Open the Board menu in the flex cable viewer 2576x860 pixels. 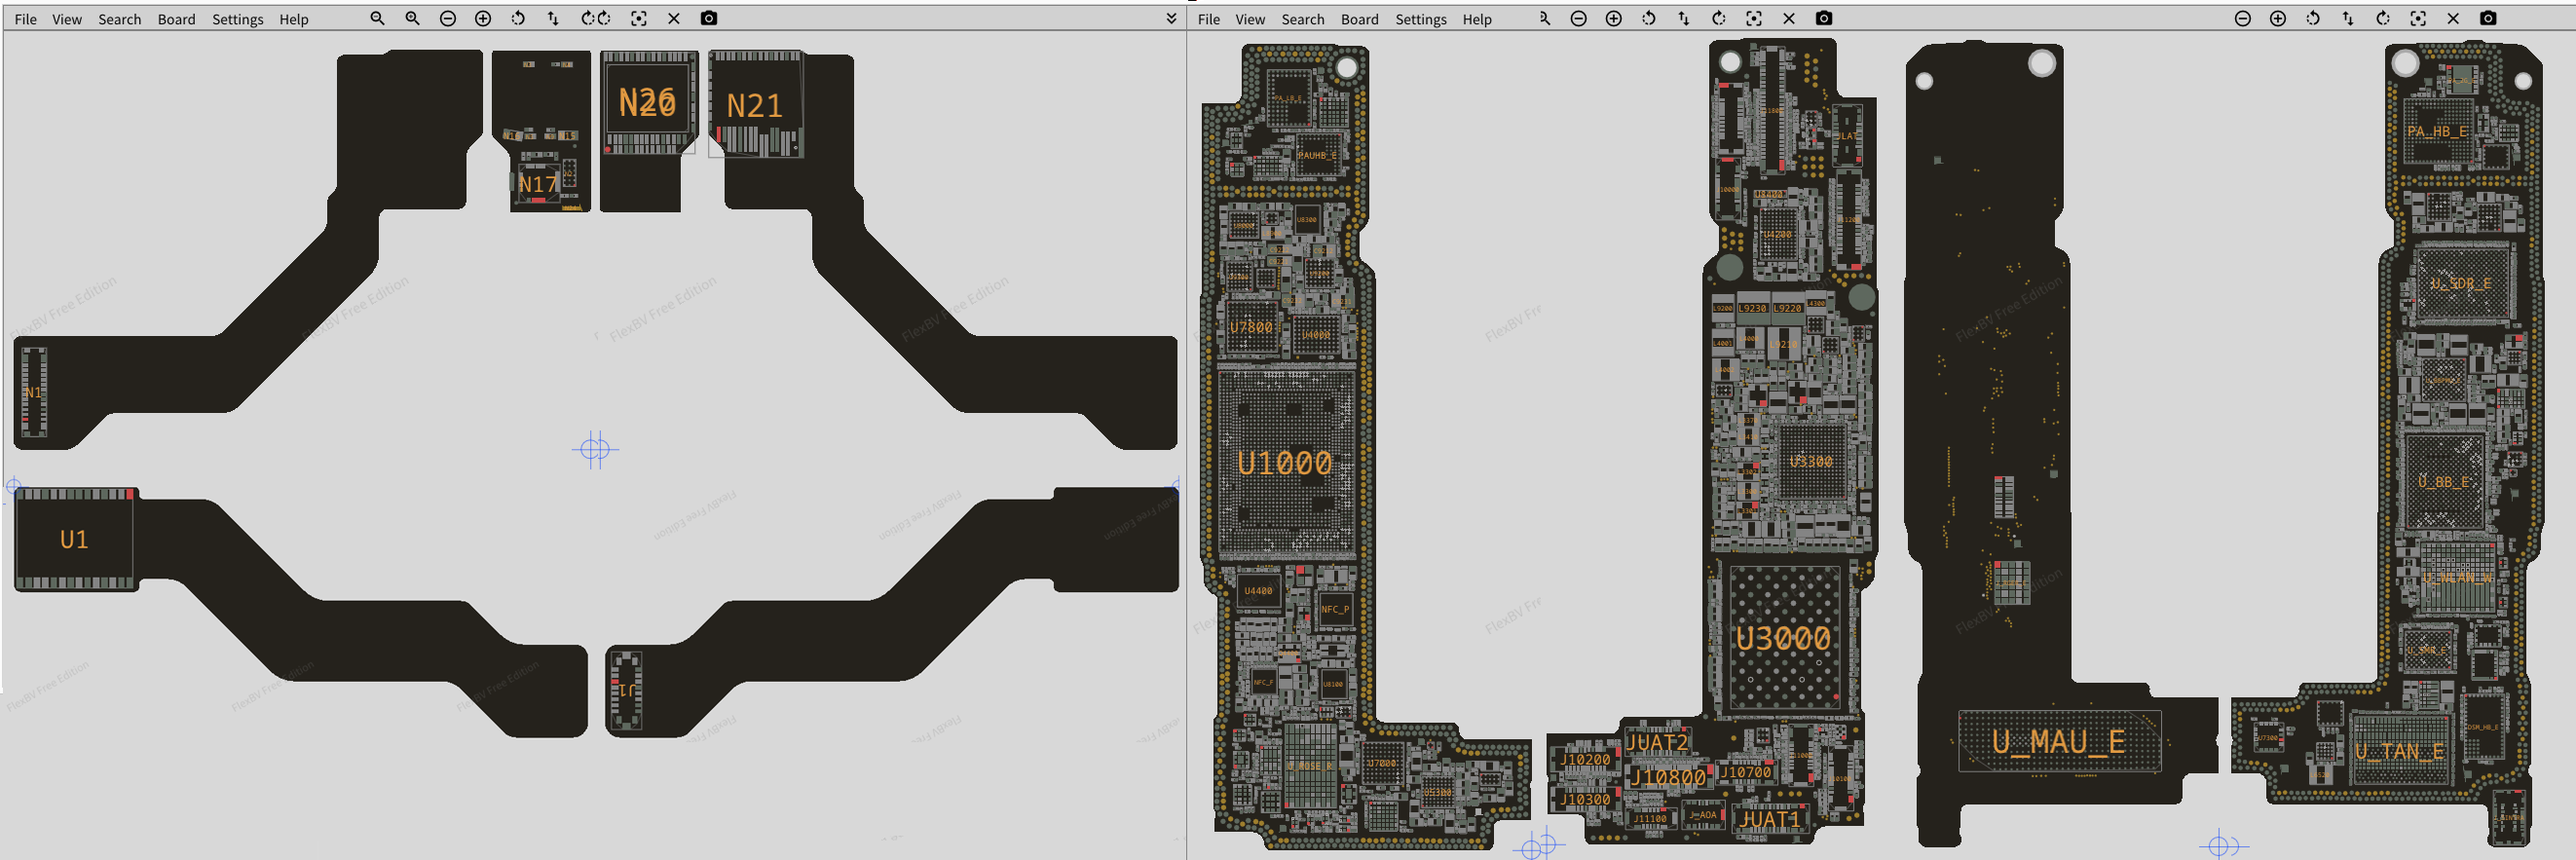click(176, 19)
